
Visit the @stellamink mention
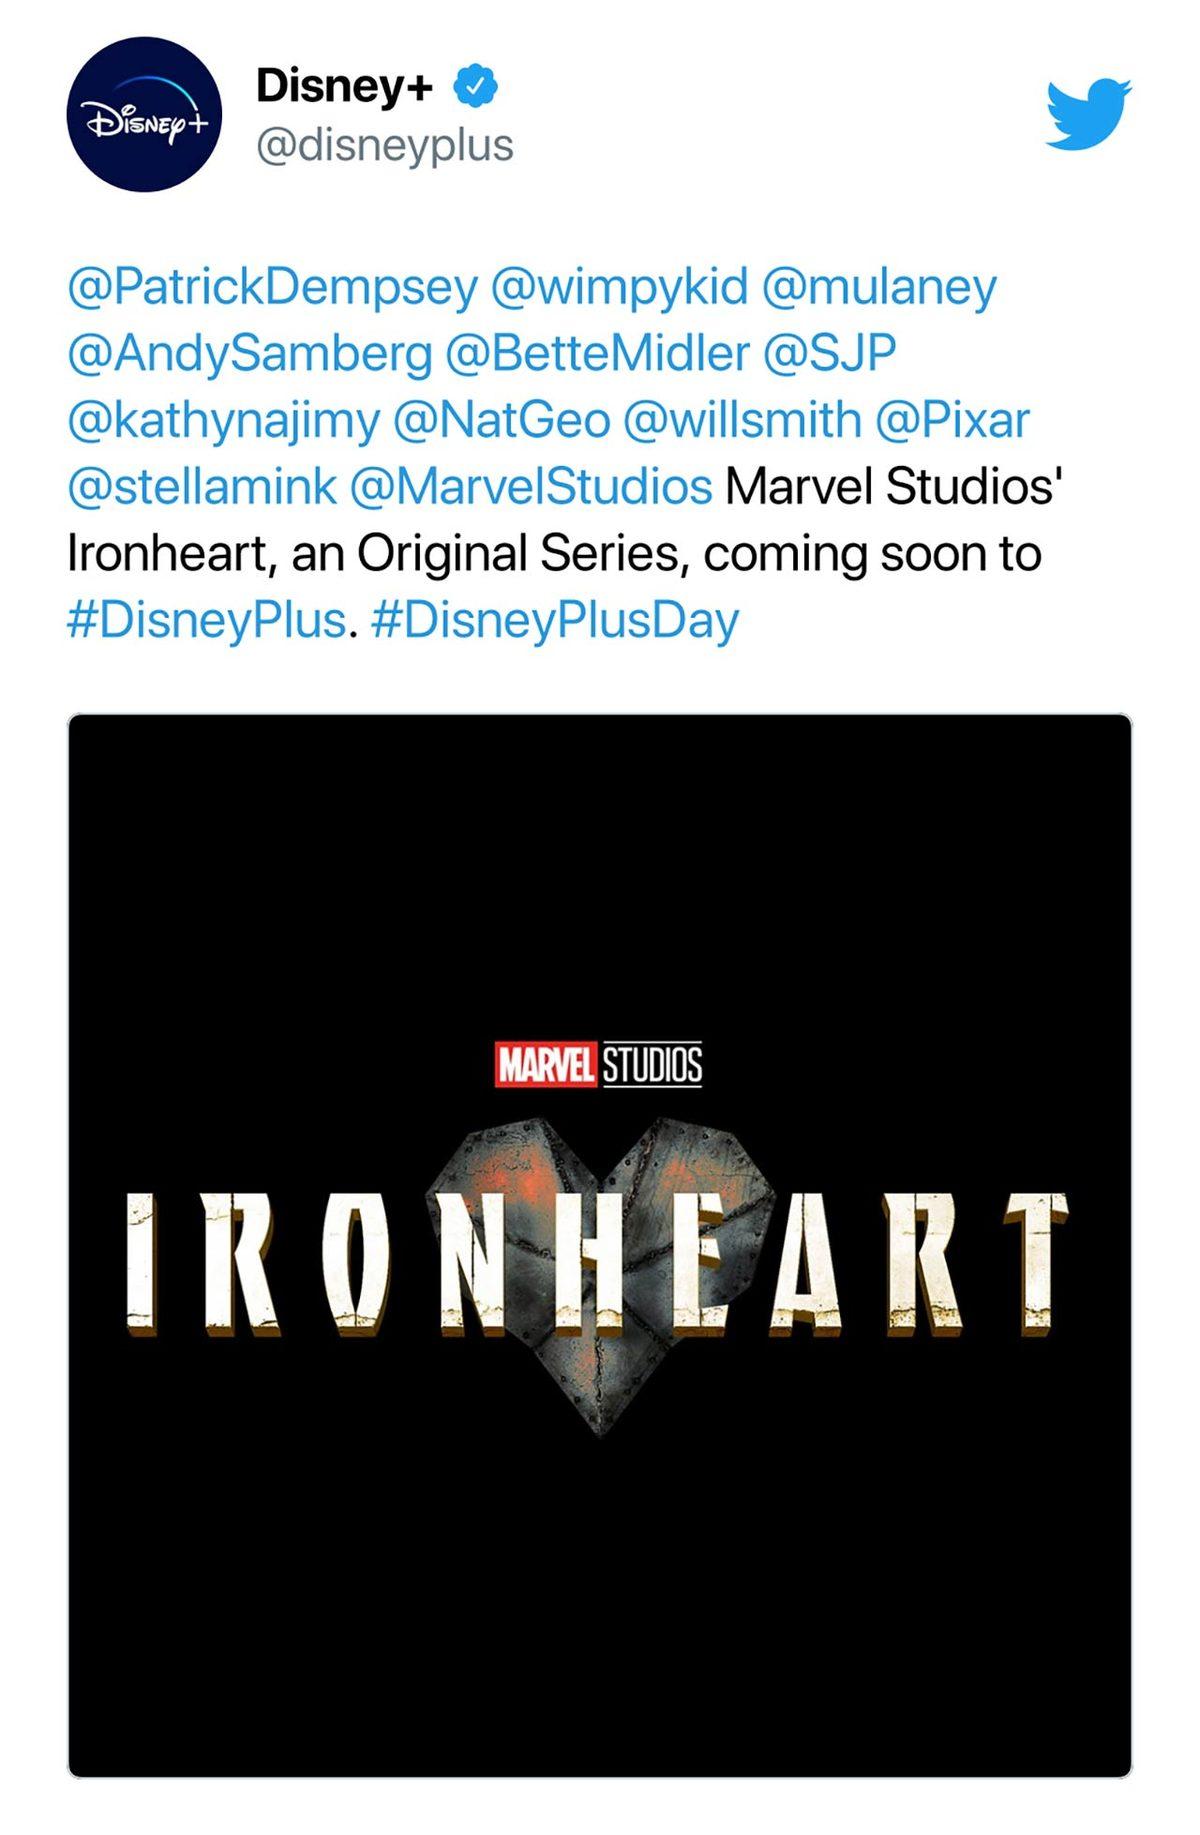[201, 487]
